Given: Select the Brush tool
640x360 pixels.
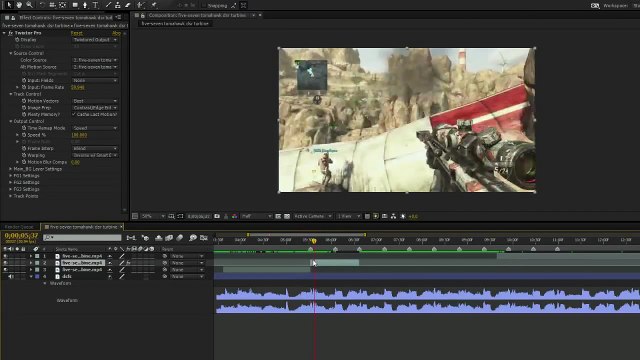Looking at the screenshot, I should 108,5.
